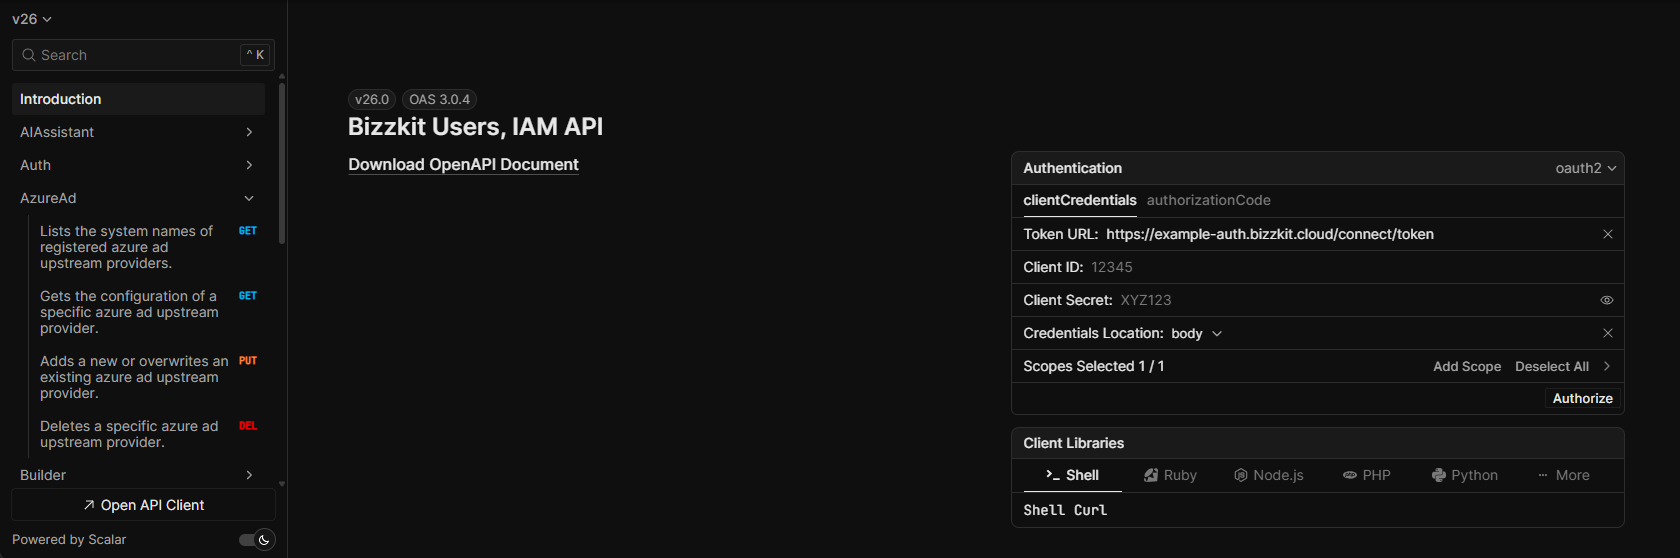Reveal Client Secret using the eye icon

[1607, 300]
